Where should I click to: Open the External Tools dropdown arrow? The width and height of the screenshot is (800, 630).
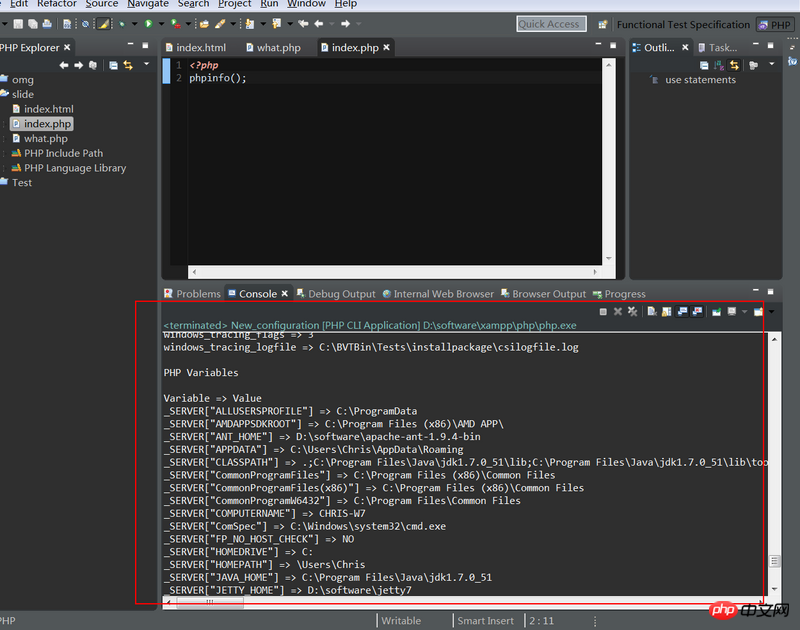coord(188,24)
